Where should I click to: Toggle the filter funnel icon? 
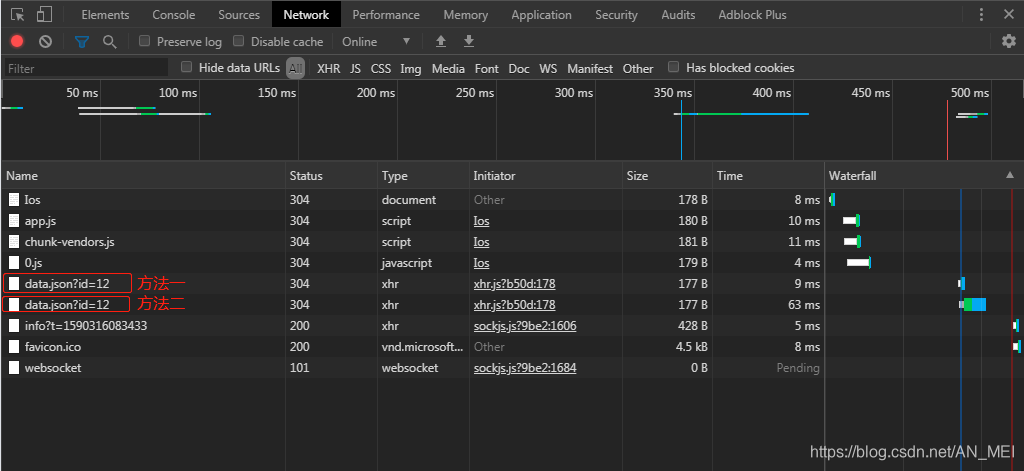click(x=82, y=42)
